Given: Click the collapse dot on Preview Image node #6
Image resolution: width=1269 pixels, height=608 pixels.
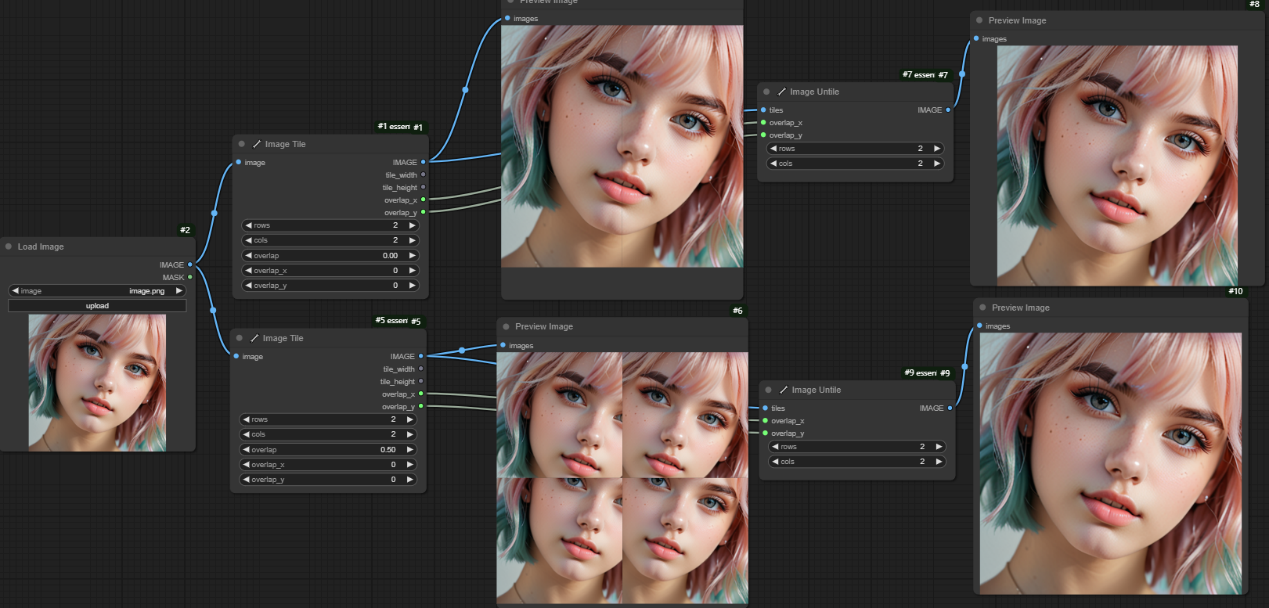Looking at the screenshot, I should pos(506,327).
